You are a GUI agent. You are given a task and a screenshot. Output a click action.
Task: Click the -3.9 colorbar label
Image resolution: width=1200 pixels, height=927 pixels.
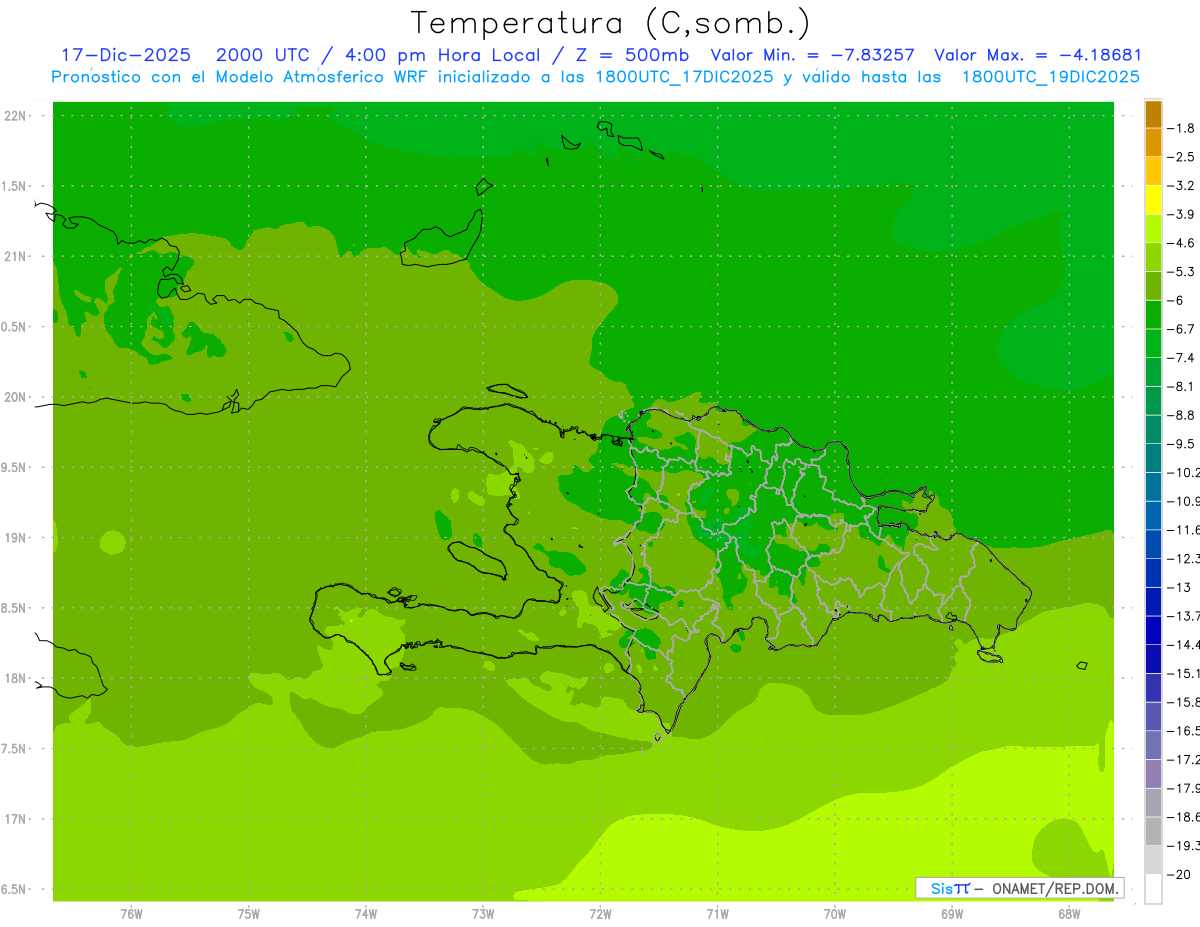click(1183, 214)
